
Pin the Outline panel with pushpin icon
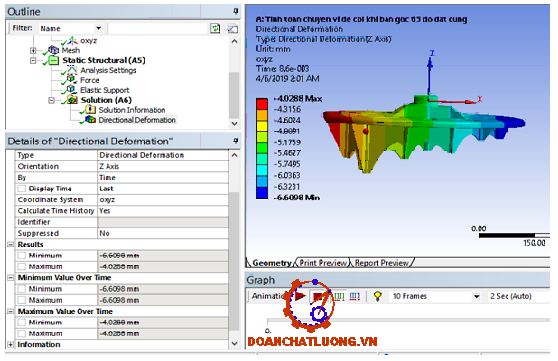(x=235, y=12)
